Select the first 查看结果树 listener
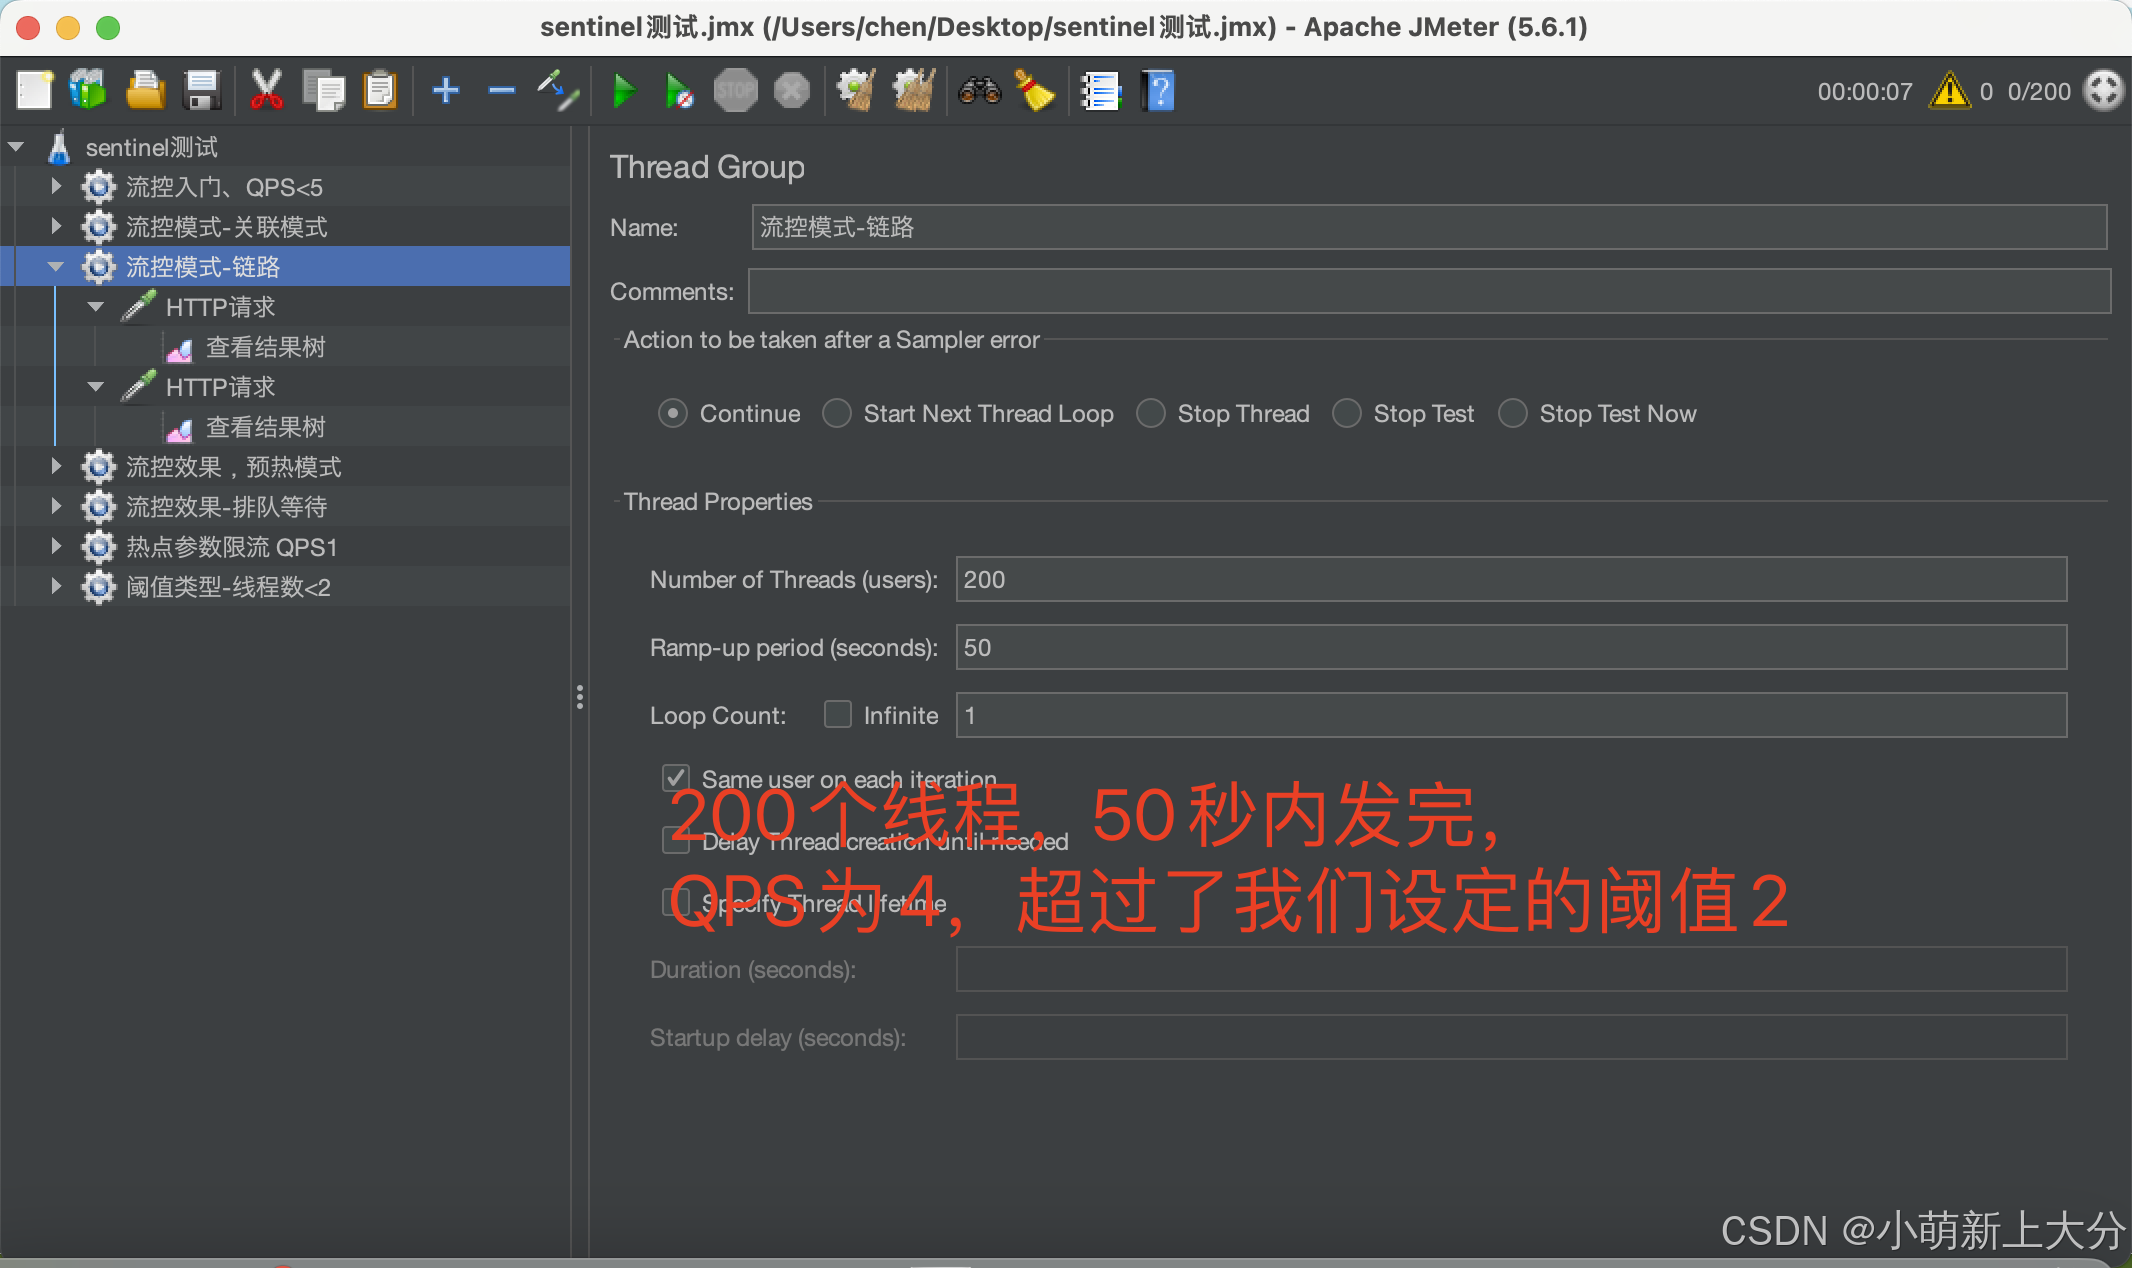This screenshot has width=2132, height=1268. click(265, 347)
